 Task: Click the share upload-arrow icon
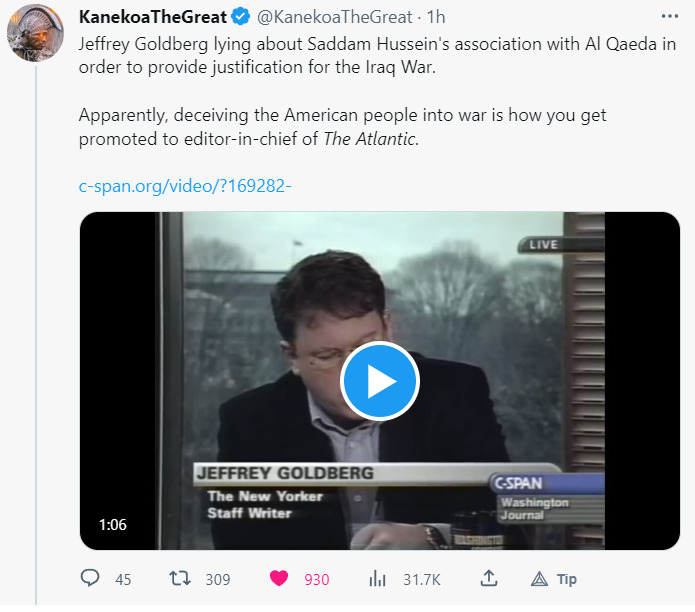(x=489, y=579)
